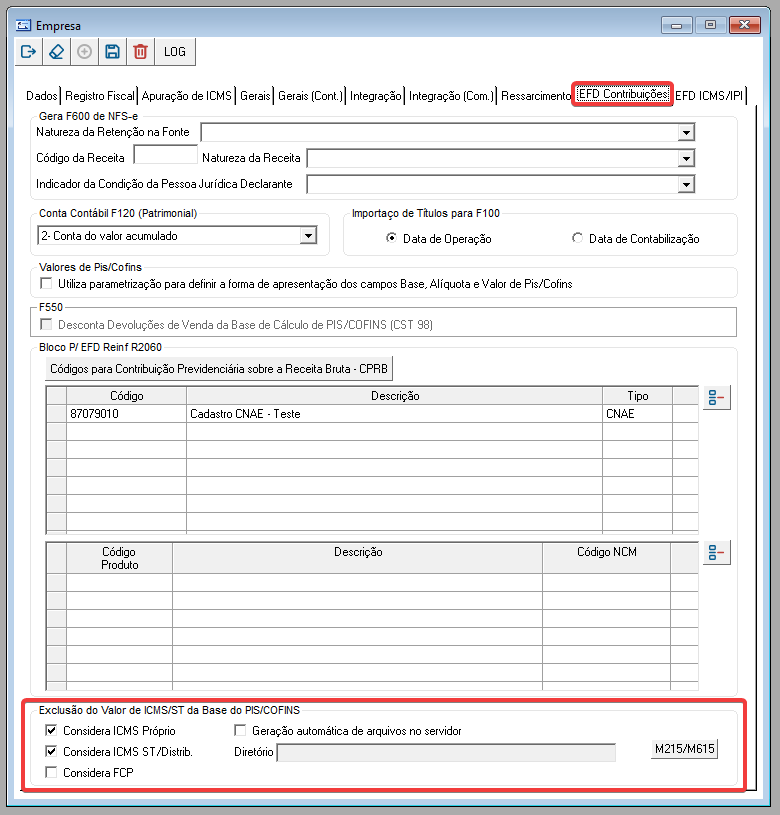
Task: Select Cadastro CNAE - Teste cell
Action: (x=394, y=414)
